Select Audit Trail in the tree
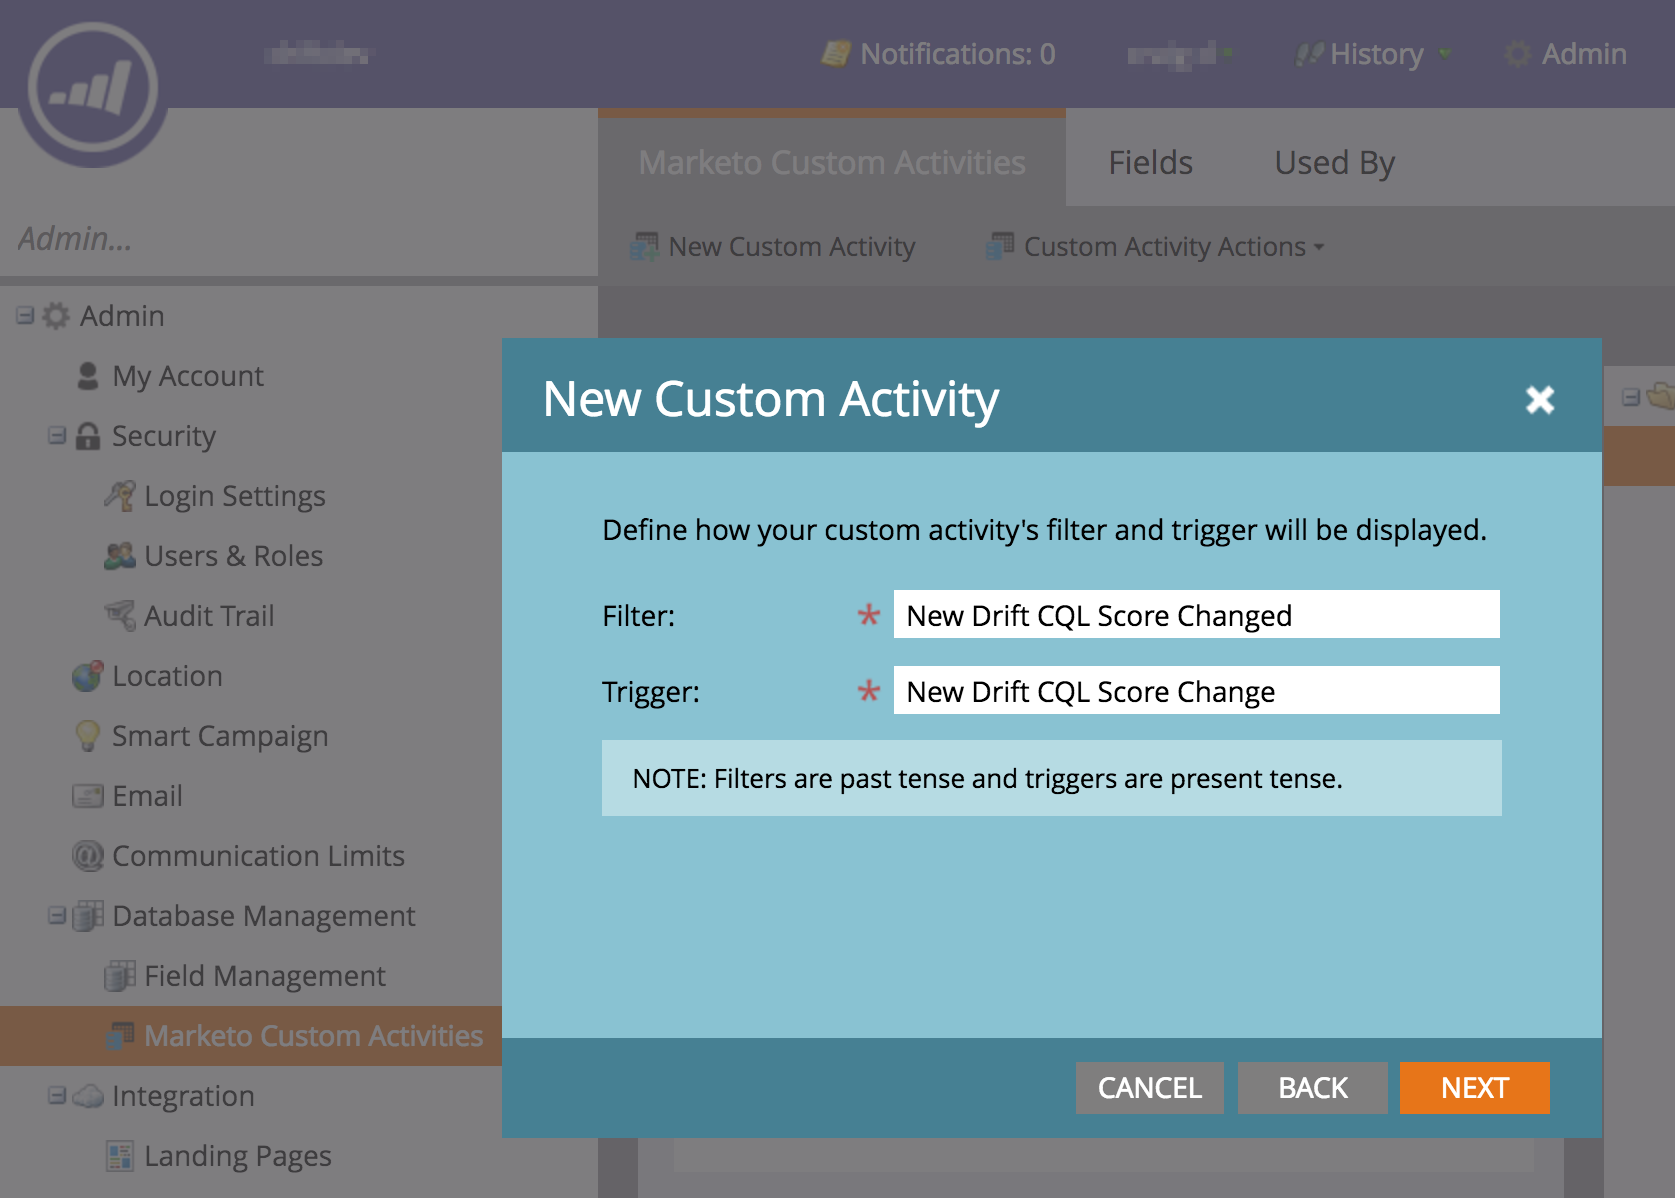The height and width of the screenshot is (1198, 1675). point(209,616)
